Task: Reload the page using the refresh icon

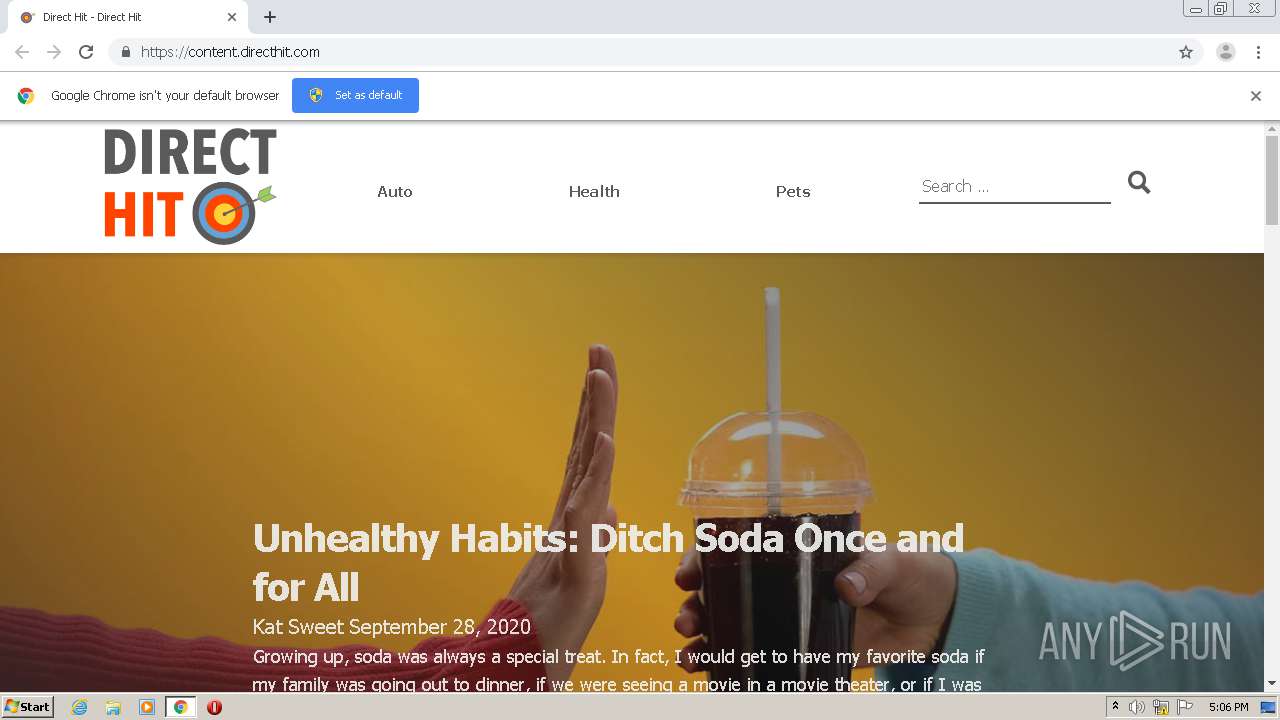Action: (x=86, y=52)
